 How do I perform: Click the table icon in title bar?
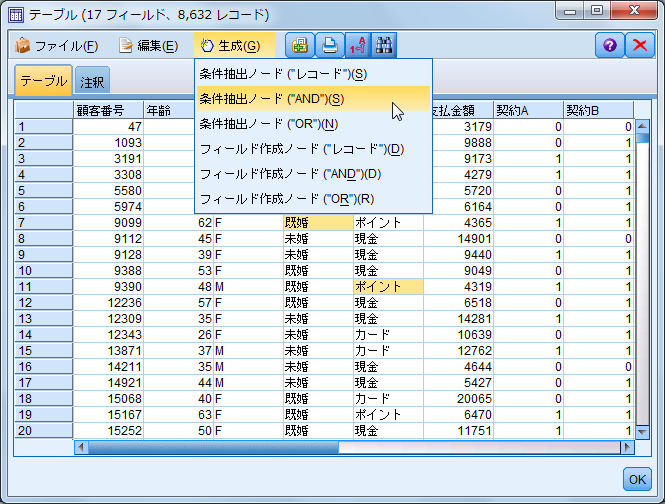point(16,15)
